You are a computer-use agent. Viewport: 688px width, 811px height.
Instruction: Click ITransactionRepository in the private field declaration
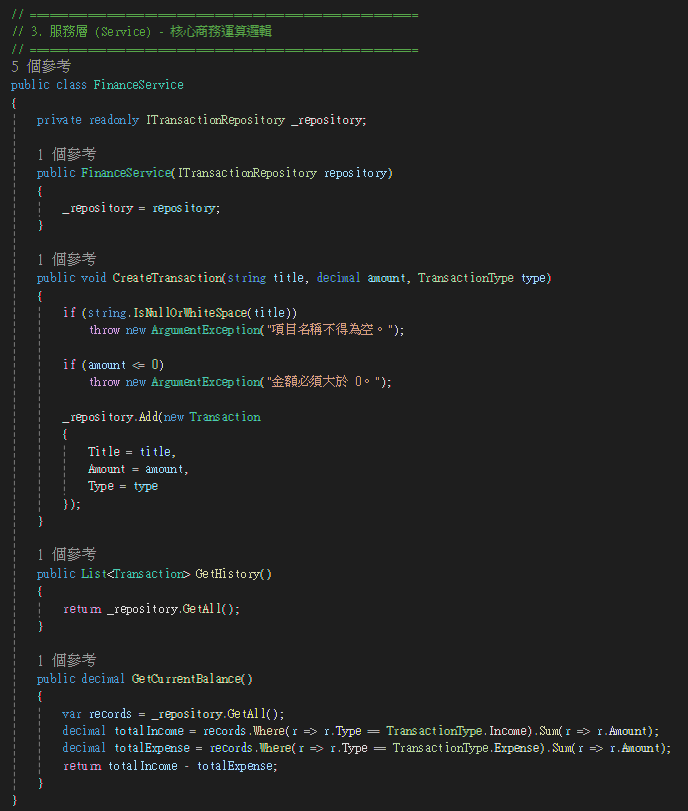click(x=215, y=120)
